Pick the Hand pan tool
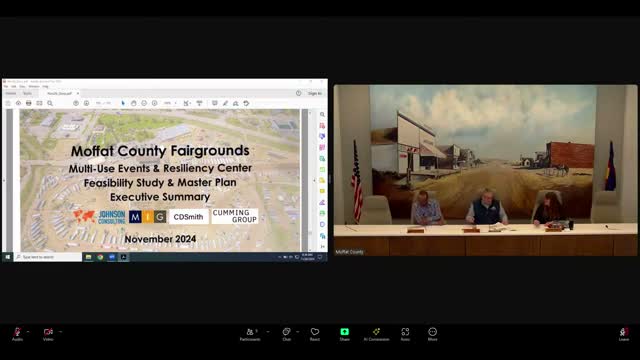640x360 pixels. click(x=133, y=103)
